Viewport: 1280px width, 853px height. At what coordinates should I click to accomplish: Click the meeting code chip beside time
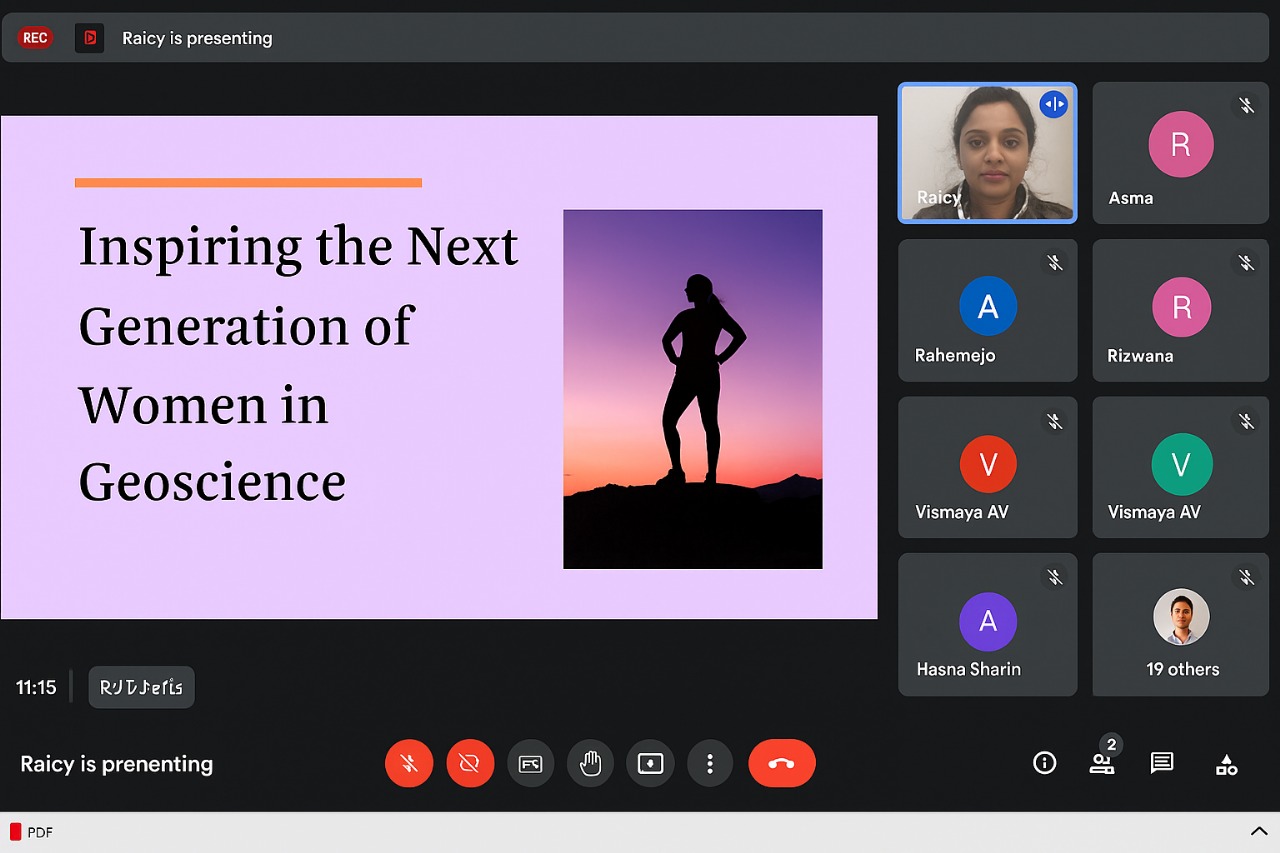[x=141, y=688]
